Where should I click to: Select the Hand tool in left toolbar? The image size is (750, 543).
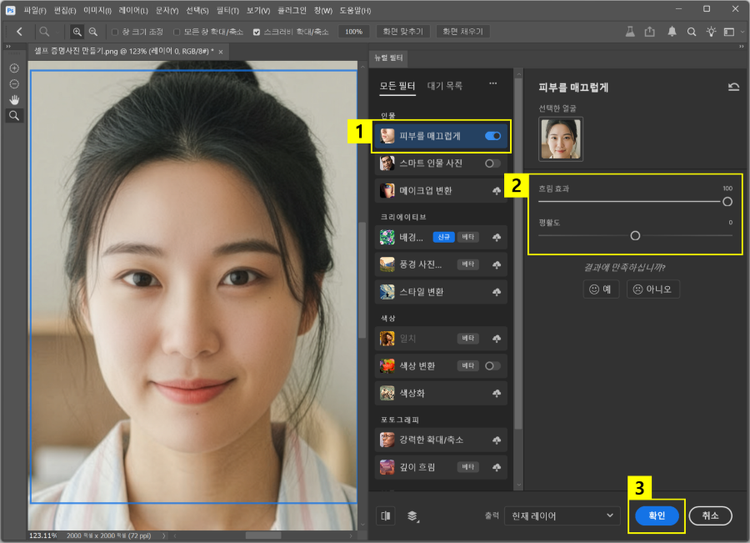14,100
